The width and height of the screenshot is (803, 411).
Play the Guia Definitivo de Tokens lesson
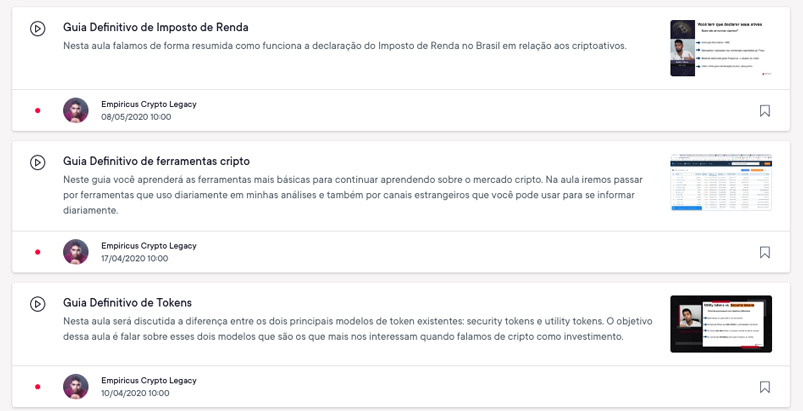37,304
